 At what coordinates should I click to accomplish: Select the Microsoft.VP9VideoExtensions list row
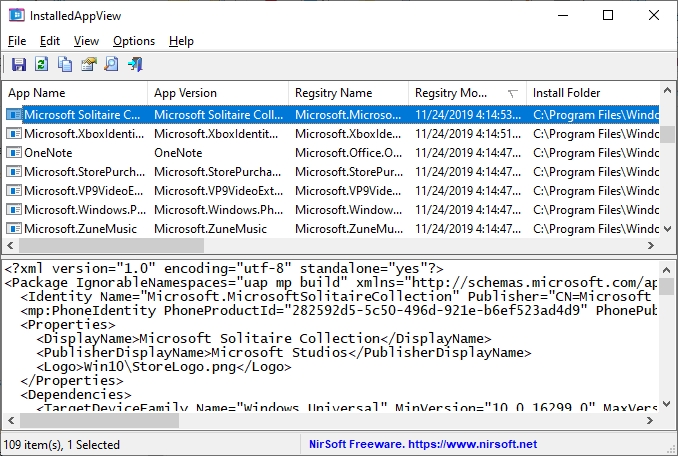84,191
